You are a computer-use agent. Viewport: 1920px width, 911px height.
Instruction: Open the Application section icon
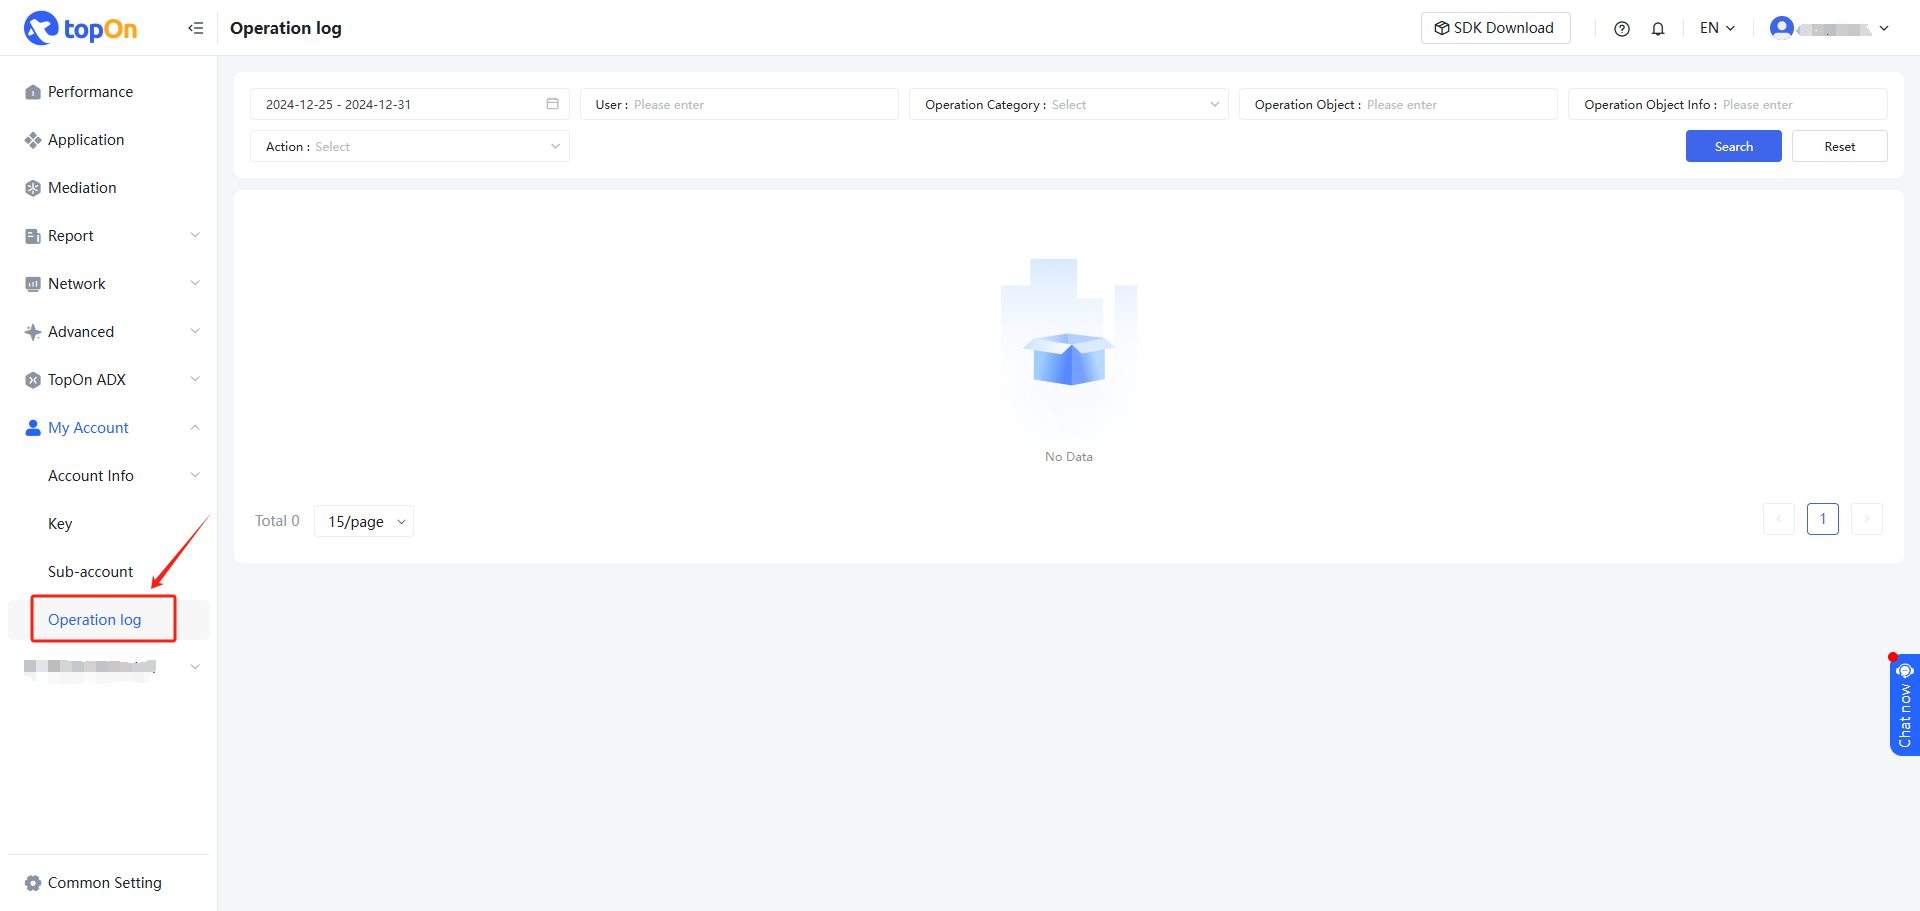click(x=31, y=139)
